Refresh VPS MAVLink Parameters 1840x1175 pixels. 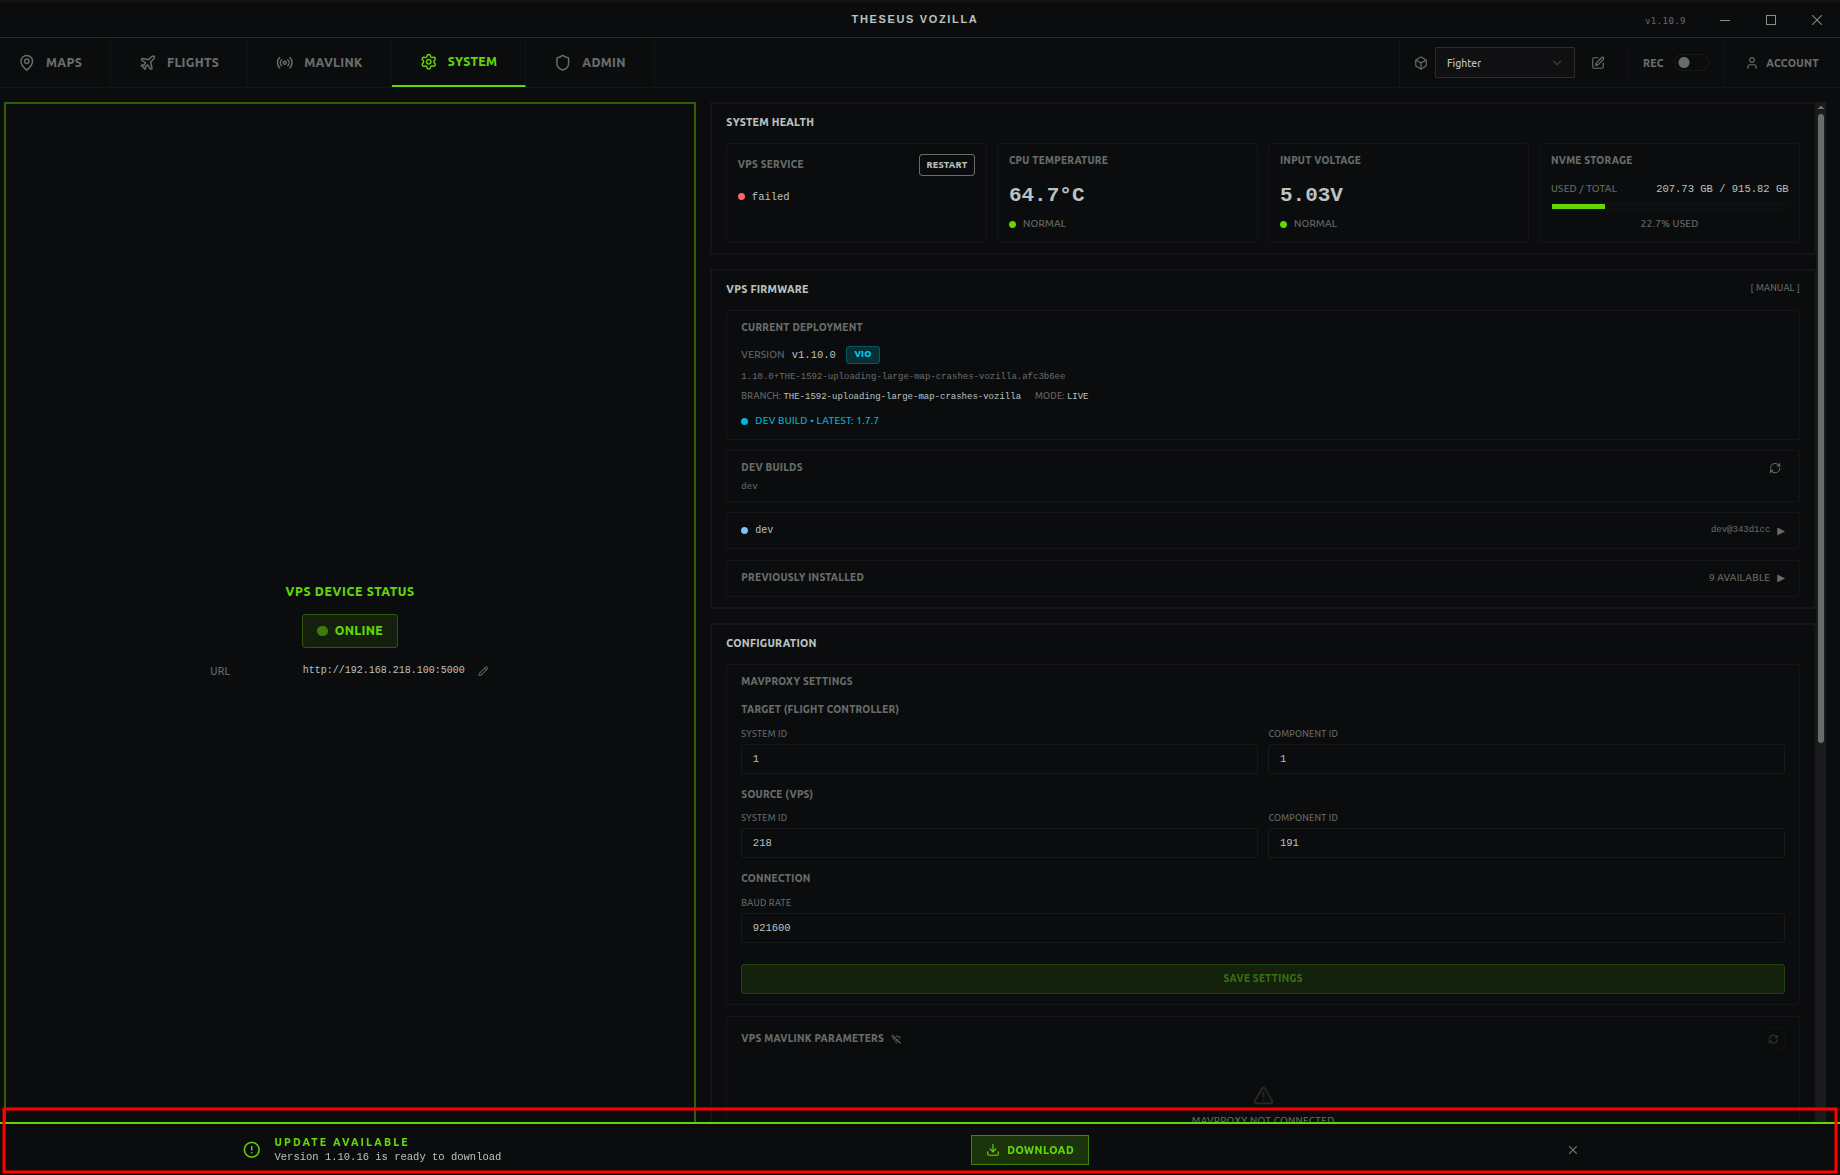[1773, 1039]
